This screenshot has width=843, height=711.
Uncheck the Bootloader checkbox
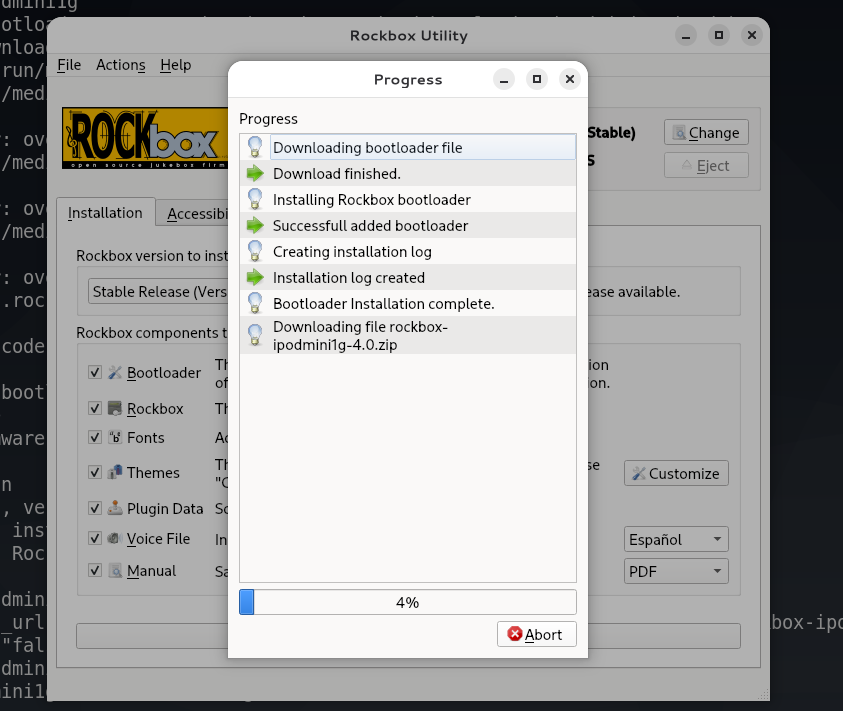[x=95, y=373]
